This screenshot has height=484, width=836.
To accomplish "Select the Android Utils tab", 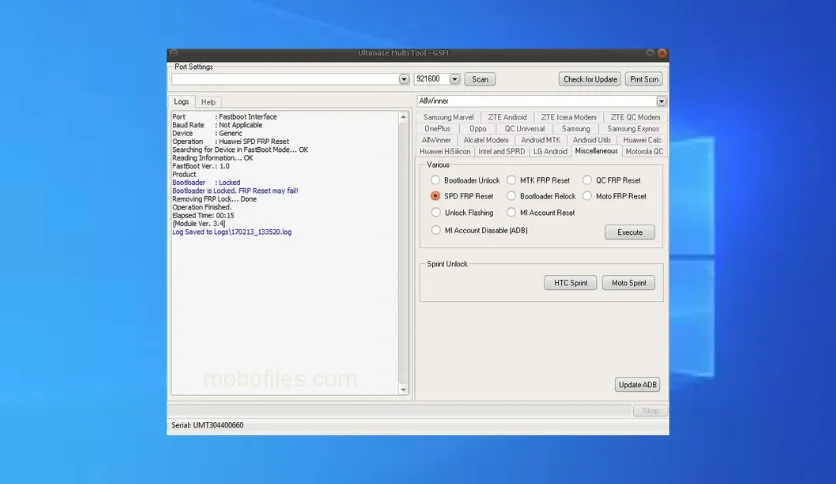I will click(x=592, y=140).
